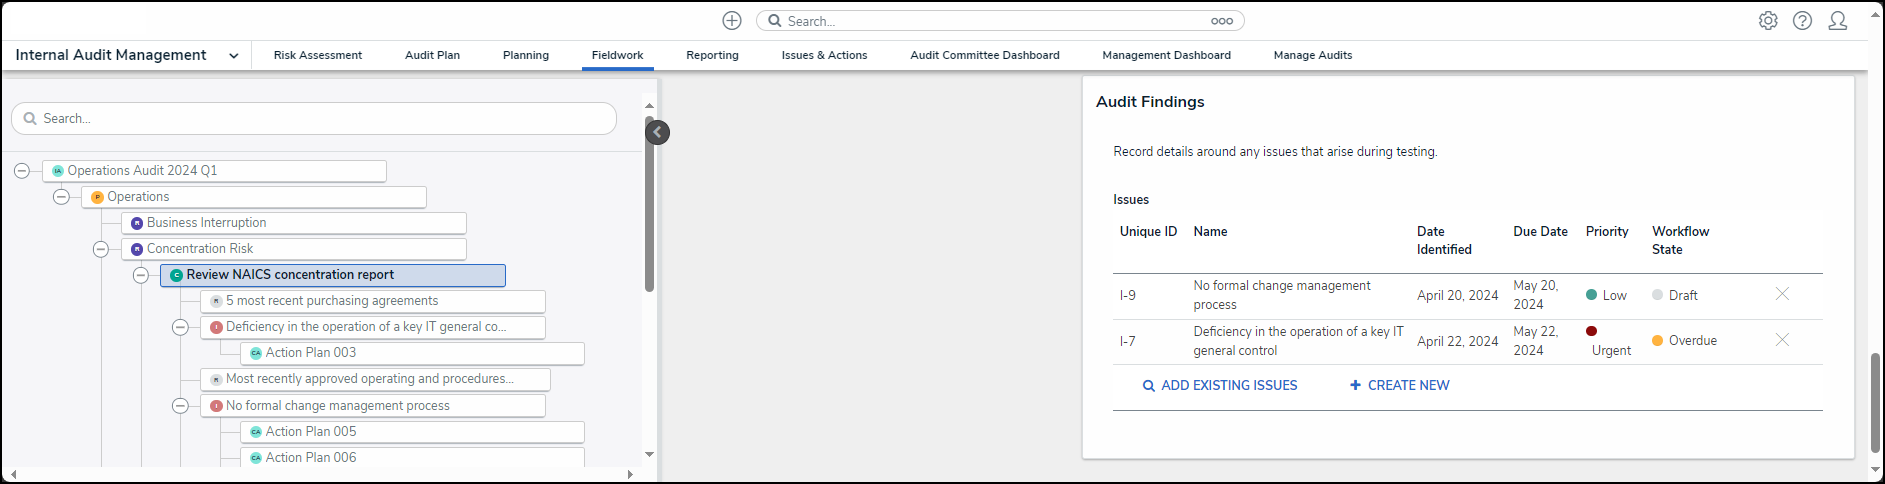
Task: Click the tree panel search field
Action: click(314, 118)
